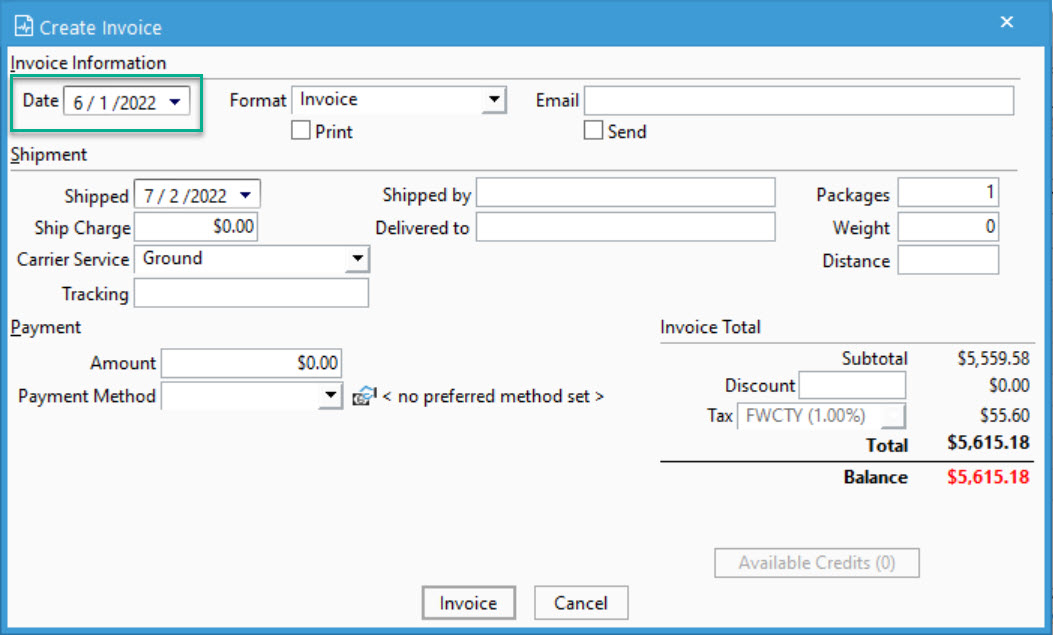Click the payment Amount field
1053x635 pixels.
point(250,363)
